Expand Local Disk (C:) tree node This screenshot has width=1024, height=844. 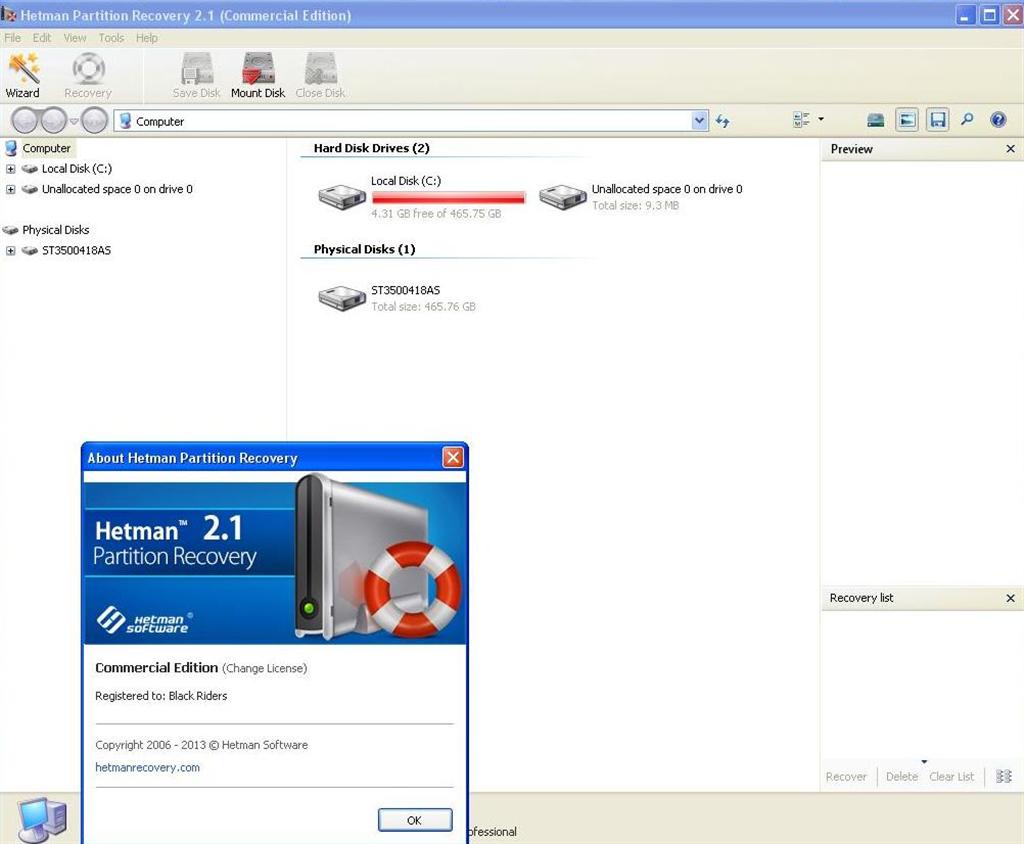pos(11,169)
